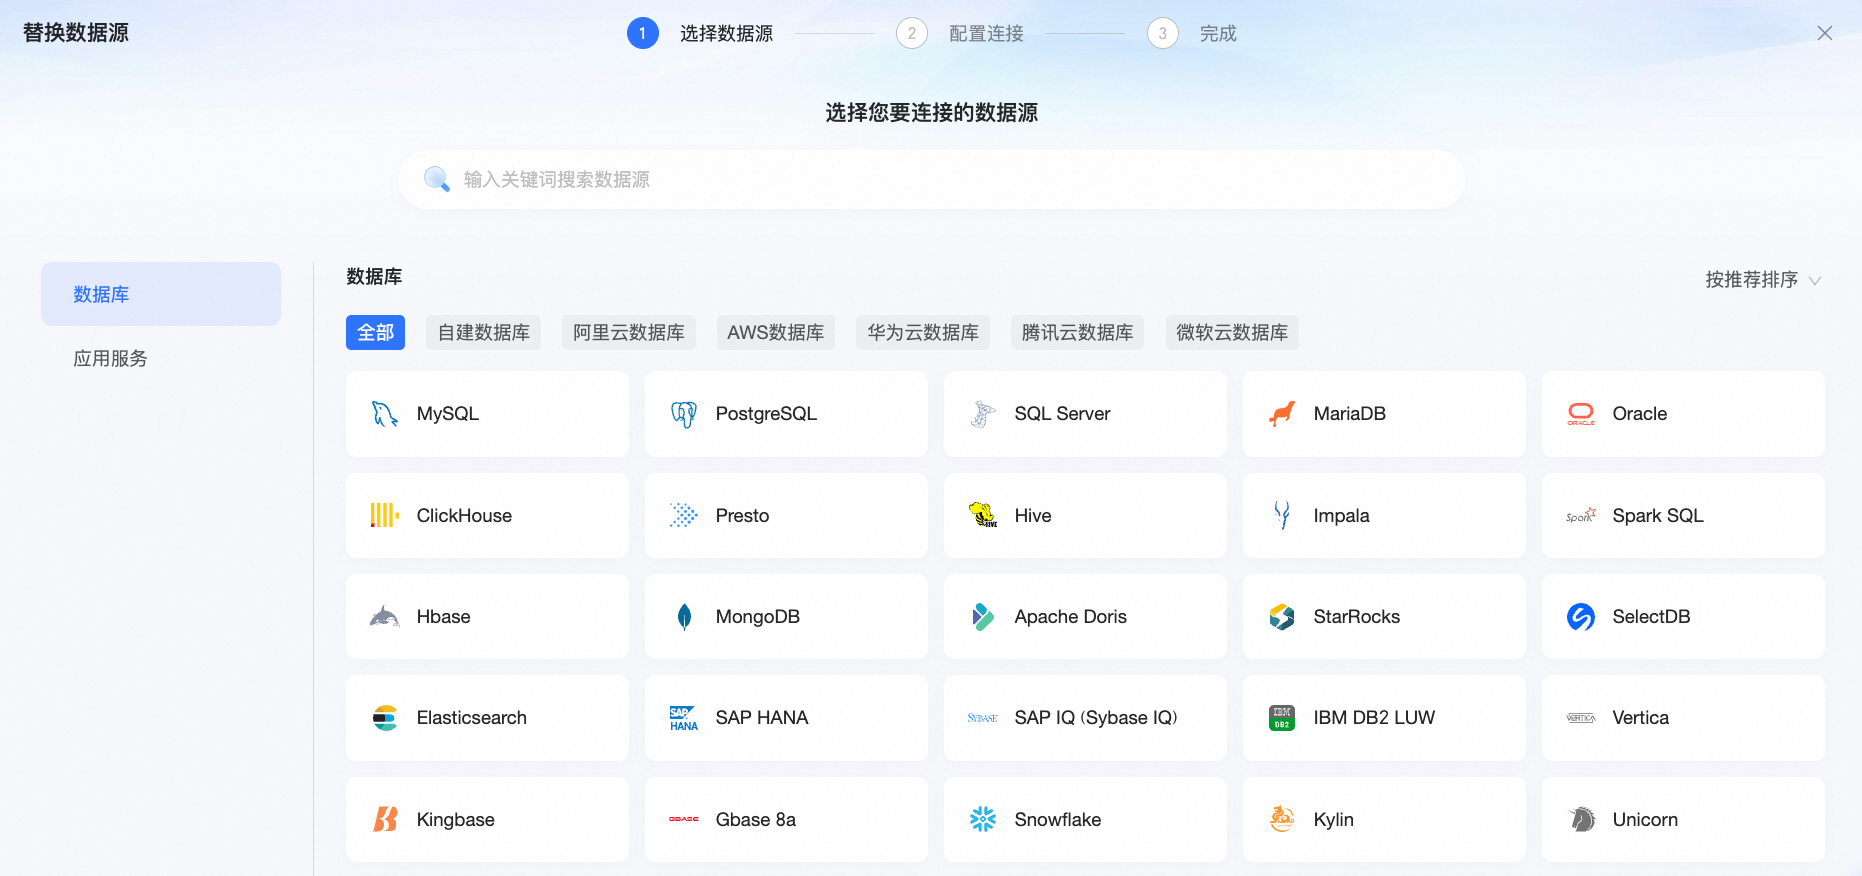Click the Spark SQL logo icon

(x=1581, y=516)
